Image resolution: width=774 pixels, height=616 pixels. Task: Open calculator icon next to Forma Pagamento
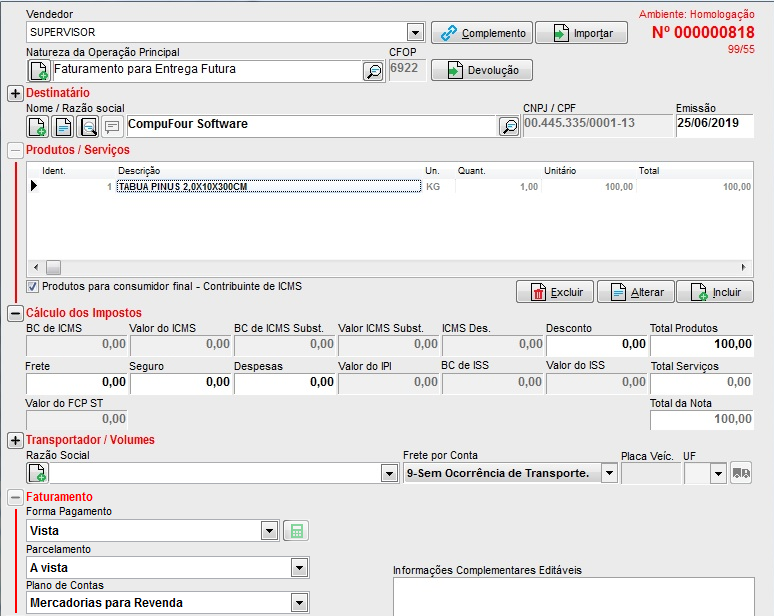(x=295, y=531)
